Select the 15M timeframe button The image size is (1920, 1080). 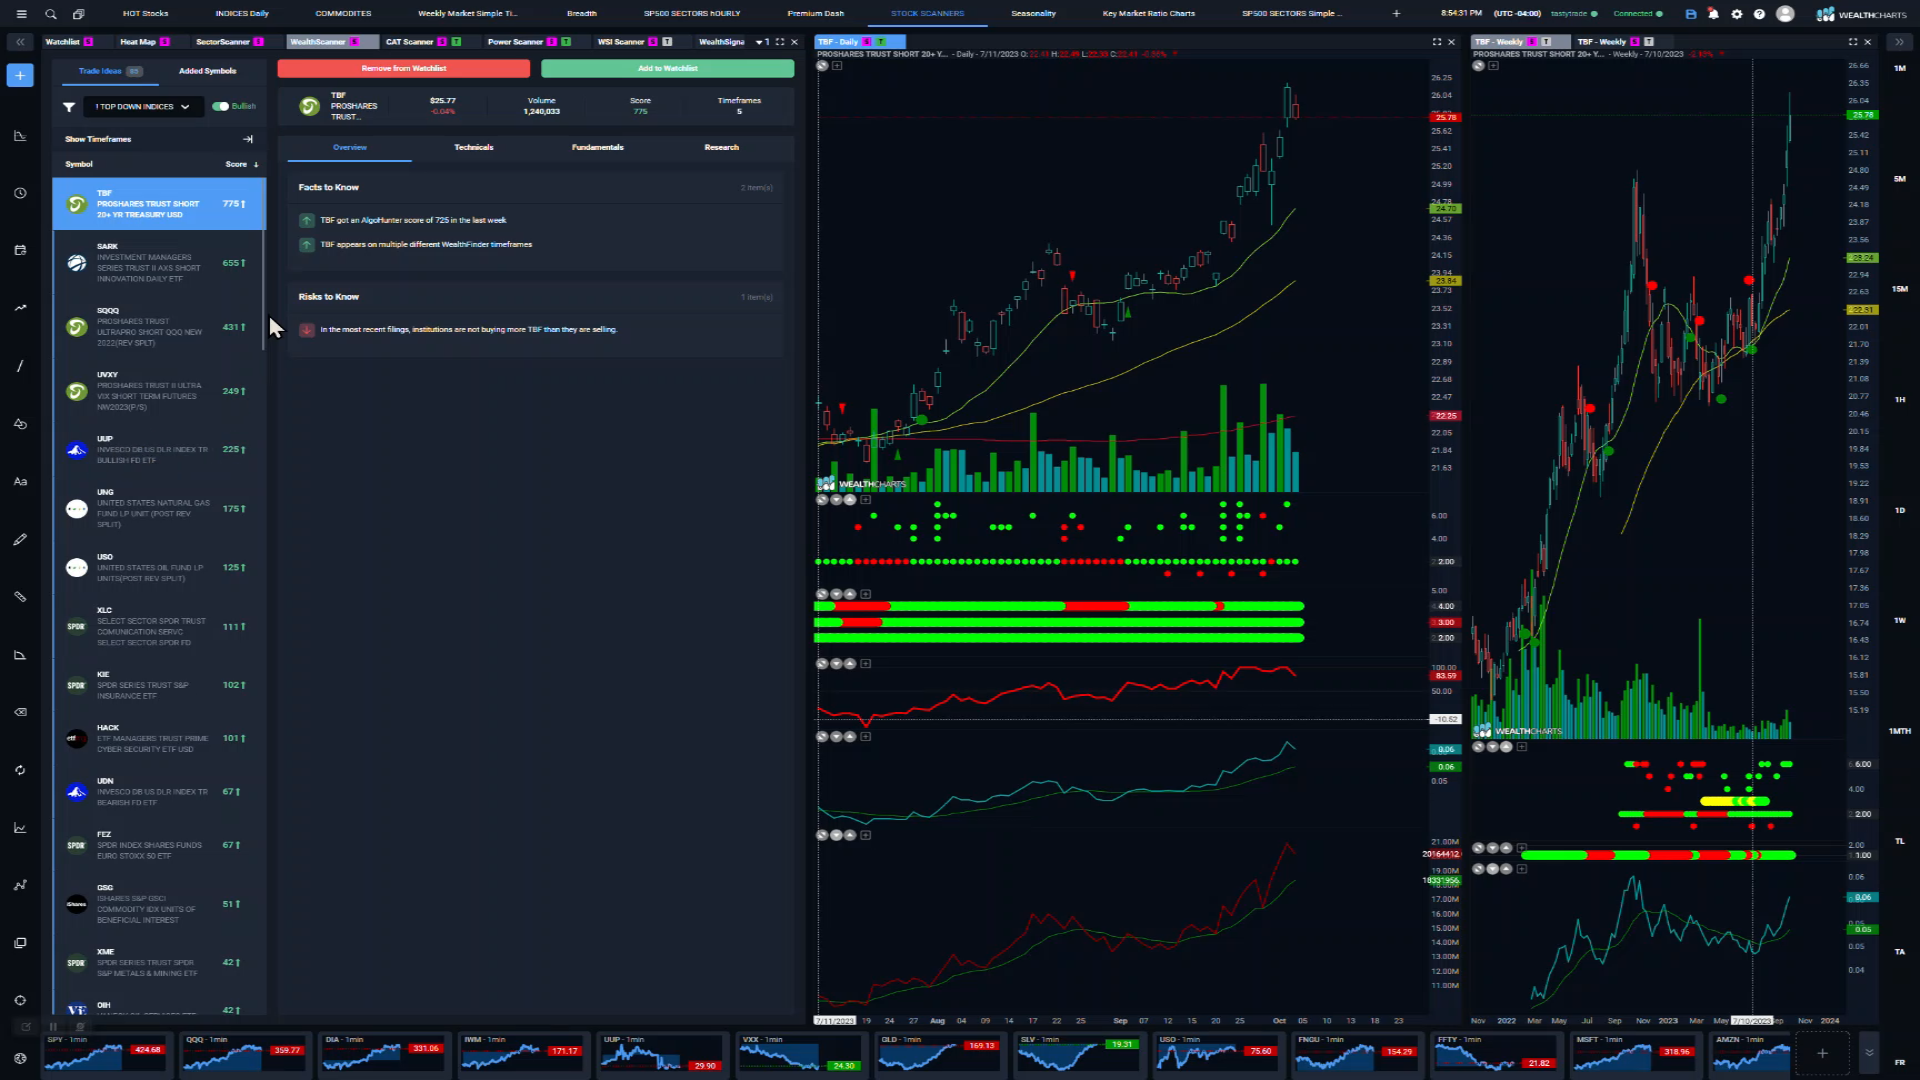click(1899, 289)
